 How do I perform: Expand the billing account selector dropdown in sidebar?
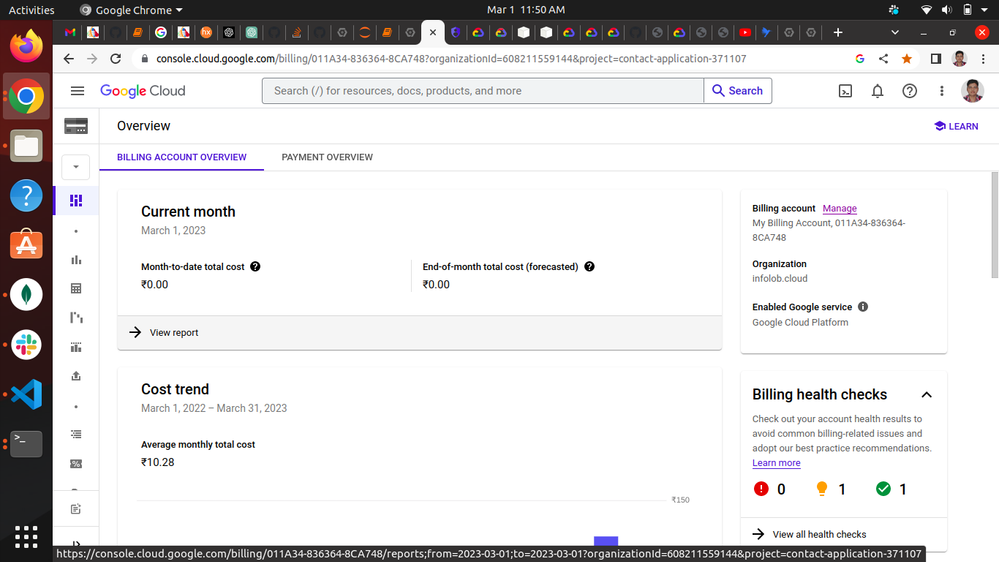click(76, 167)
